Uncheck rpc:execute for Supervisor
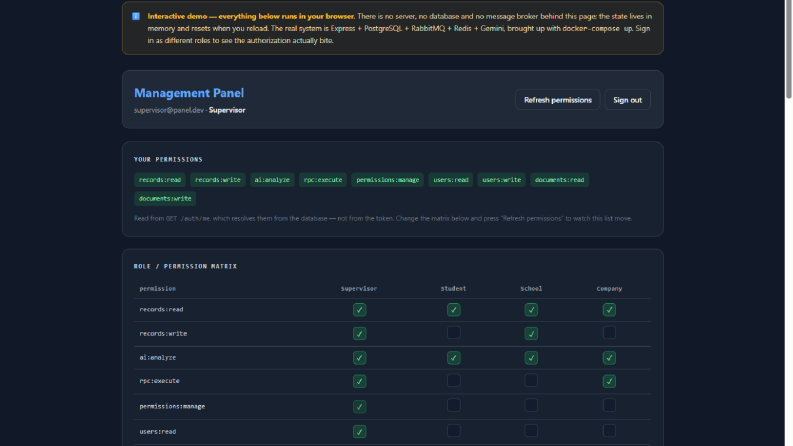Image resolution: width=793 pixels, height=446 pixels. 359,381
